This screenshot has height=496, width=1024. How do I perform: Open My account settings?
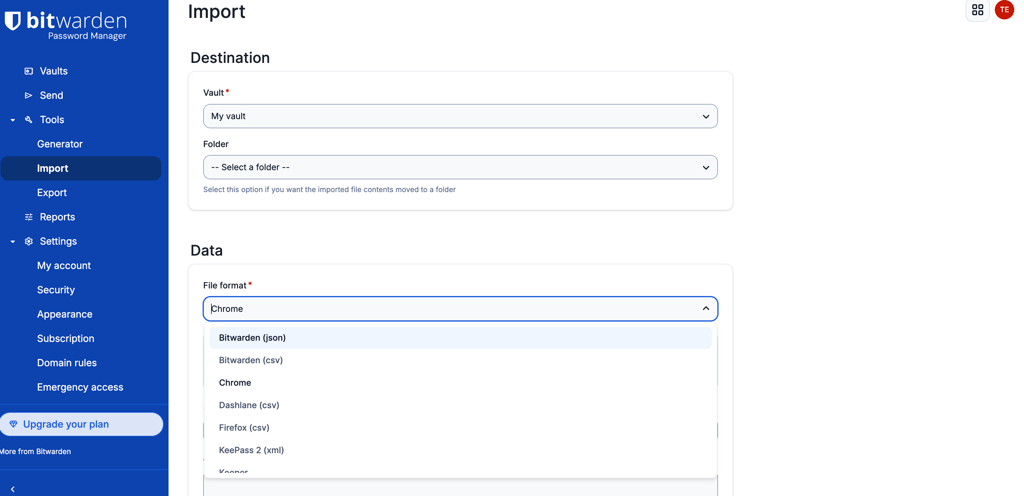pyautogui.click(x=64, y=266)
